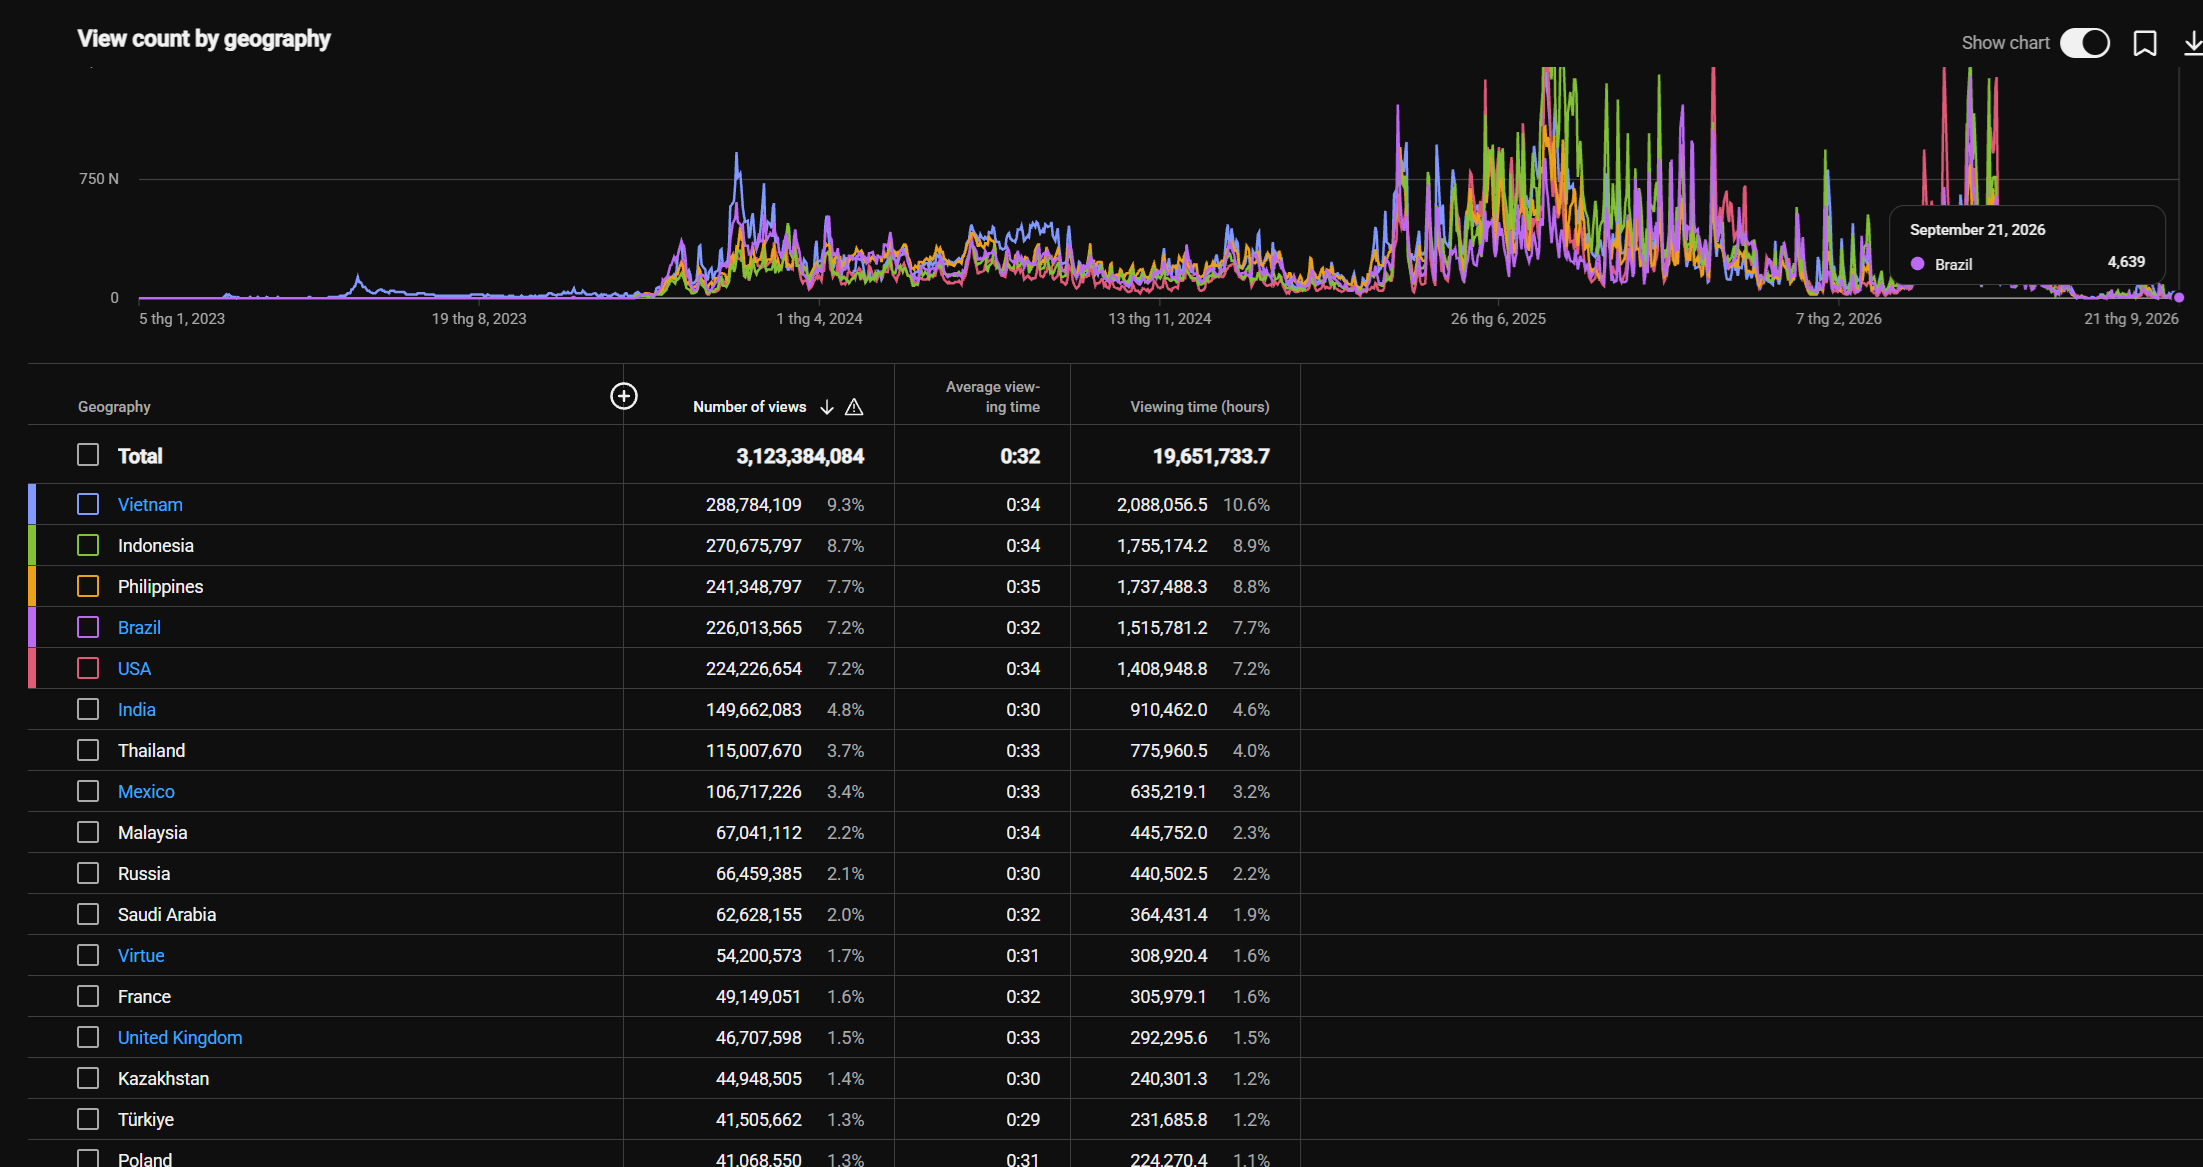Viewport: 2203px width, 1167px height.
Task: Check the France row checkbox
Action: coord(88,996)
